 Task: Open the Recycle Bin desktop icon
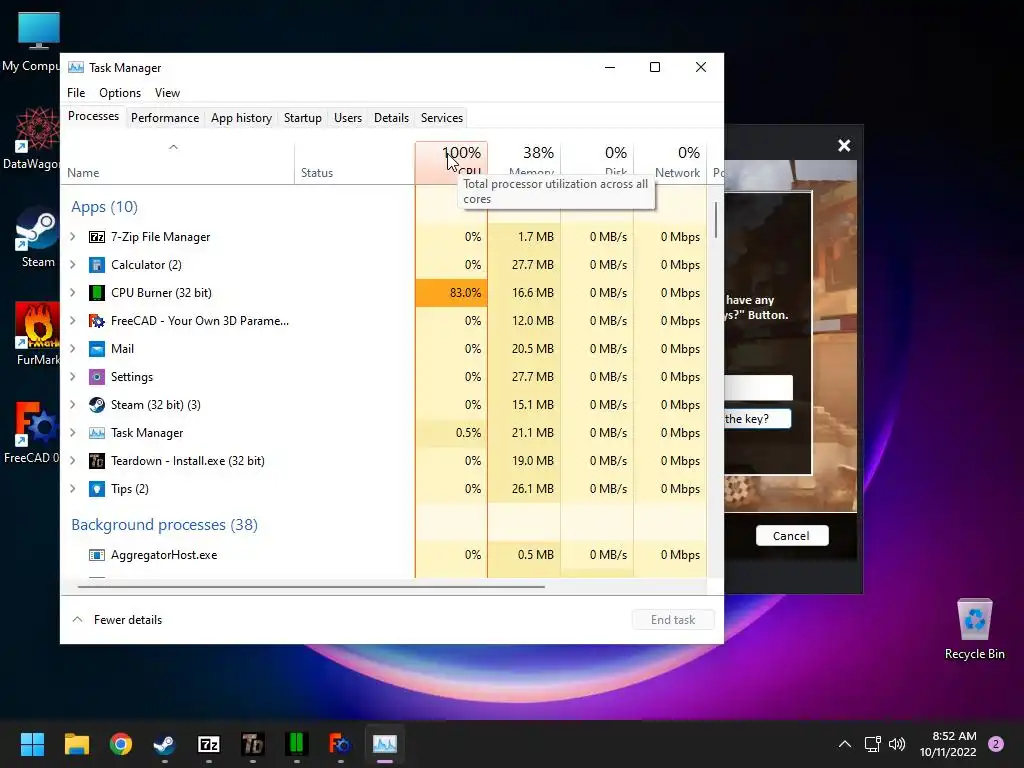pos(974,630)
